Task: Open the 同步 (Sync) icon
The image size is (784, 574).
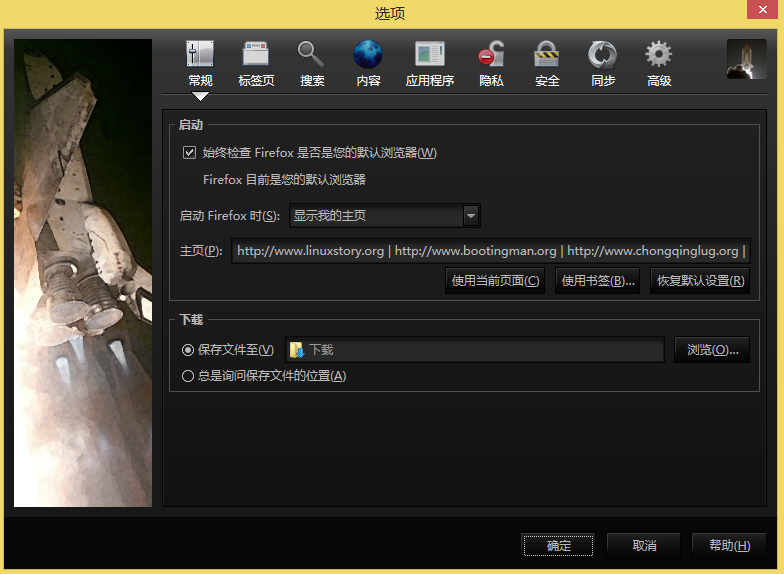Action: point(603,55)
